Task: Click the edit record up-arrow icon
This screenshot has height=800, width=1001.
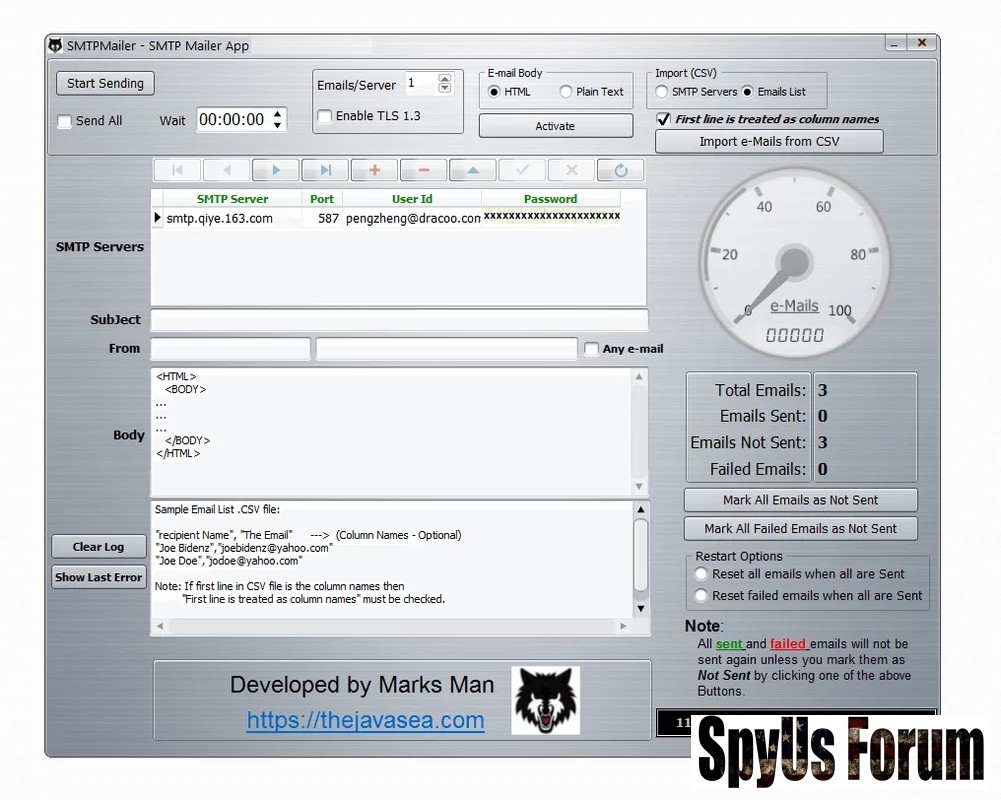Action: (x=473, y=170)
